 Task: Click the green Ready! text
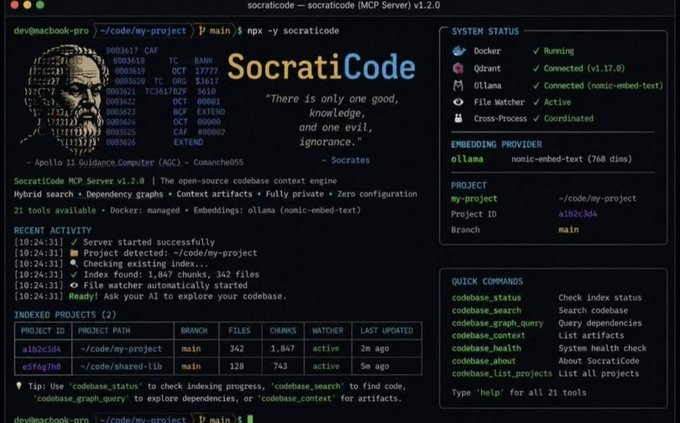point(83,296)
